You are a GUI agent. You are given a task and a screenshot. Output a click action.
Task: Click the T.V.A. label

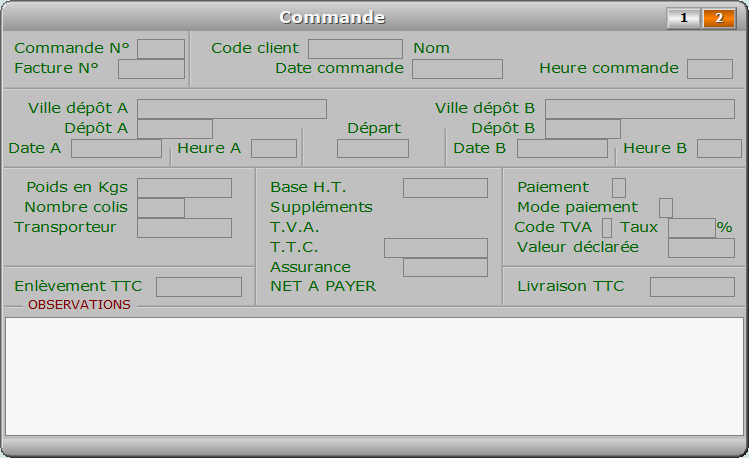point(294,227)
